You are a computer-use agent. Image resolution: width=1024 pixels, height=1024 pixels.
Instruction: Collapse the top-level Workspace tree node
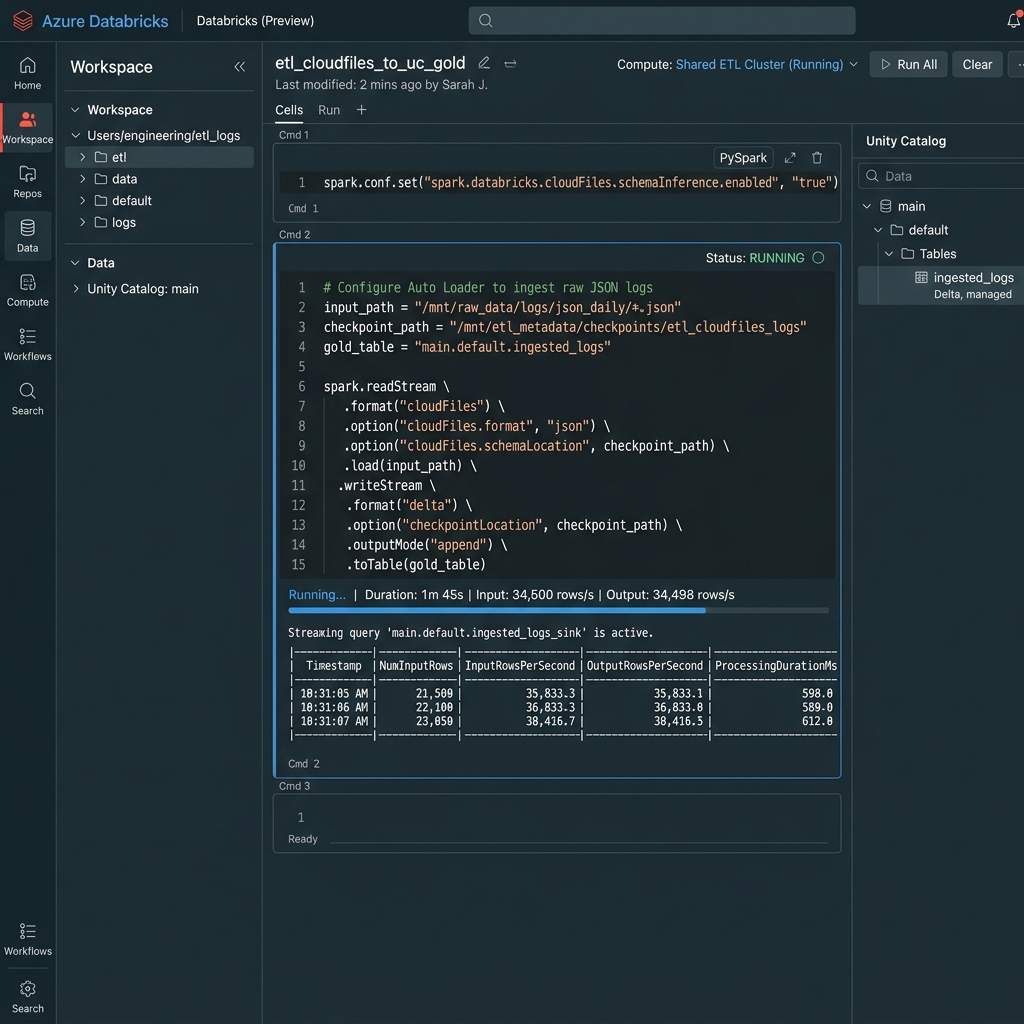click(75, 110)
